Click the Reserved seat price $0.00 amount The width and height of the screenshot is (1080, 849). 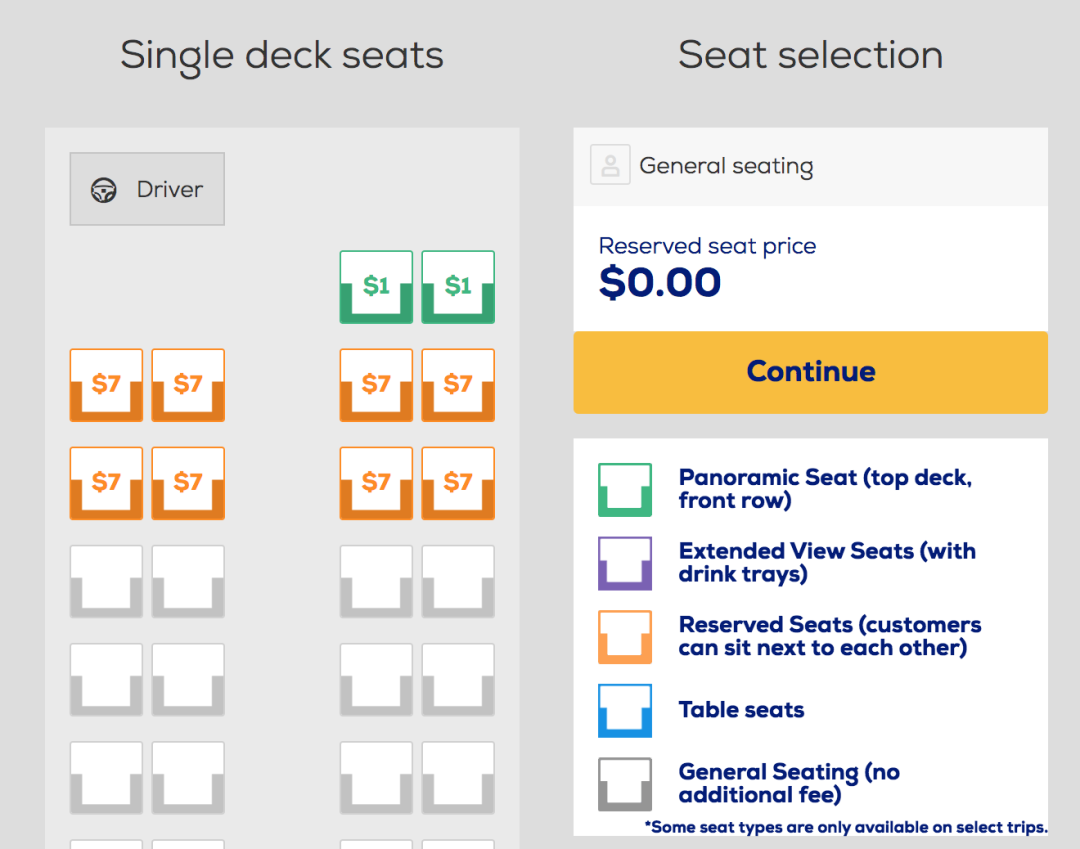click(660, 283)
